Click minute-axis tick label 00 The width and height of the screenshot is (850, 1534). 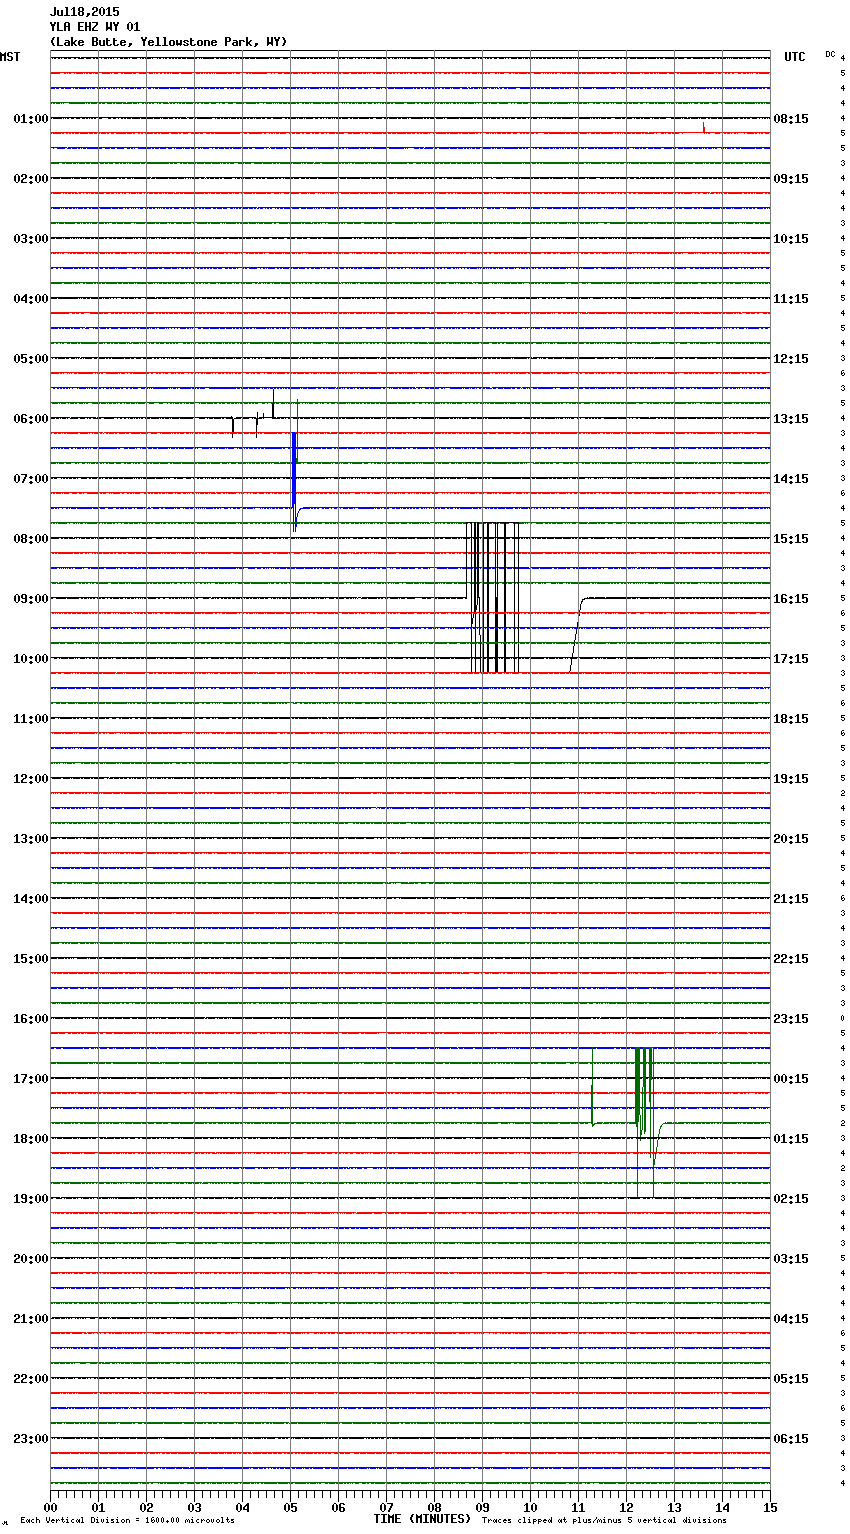click(50, 1507)
